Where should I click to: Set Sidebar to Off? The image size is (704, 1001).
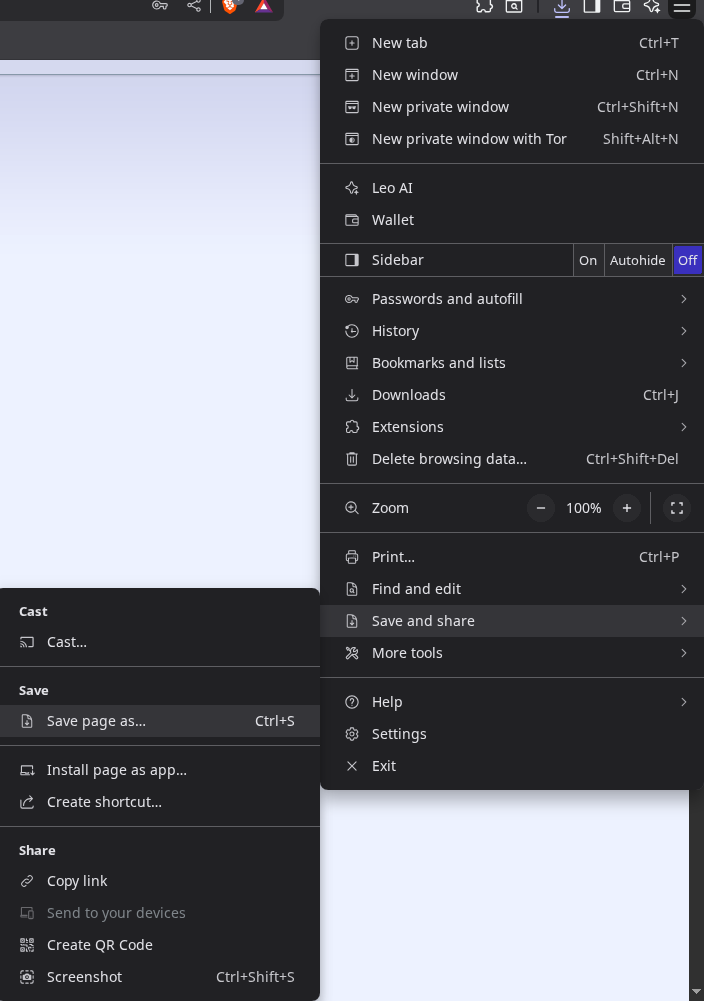[687, 260]
